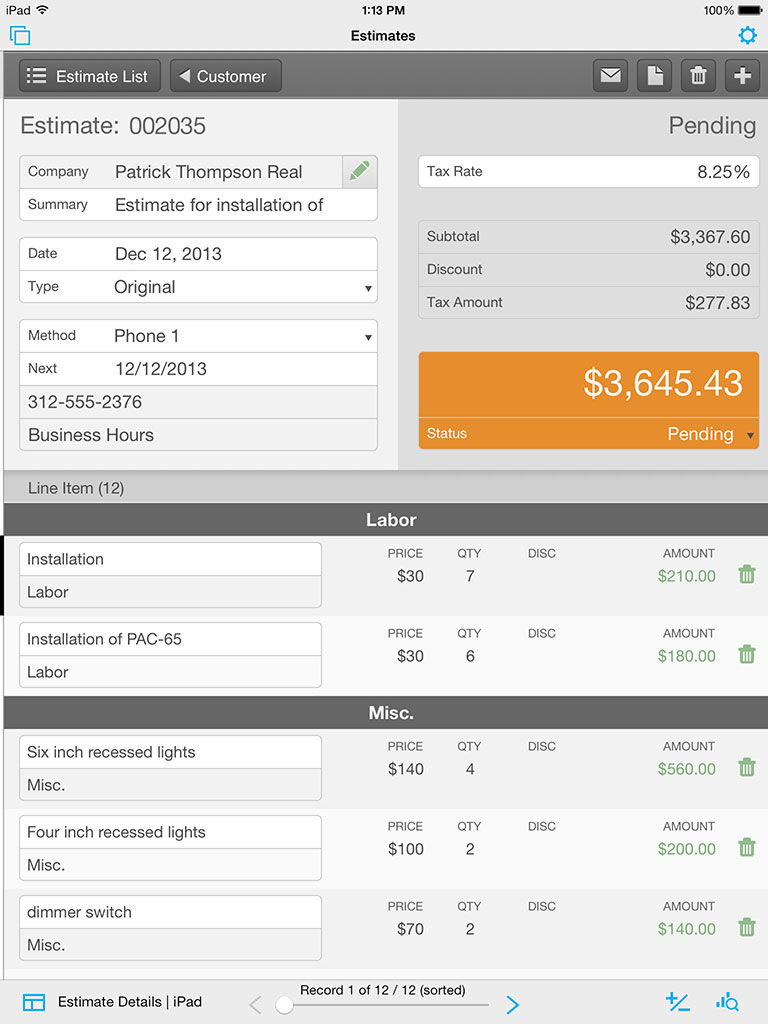Tap the envelope email icon
Screen dimensions: 768x1024
pyautogui.click(x=610, y=76)
